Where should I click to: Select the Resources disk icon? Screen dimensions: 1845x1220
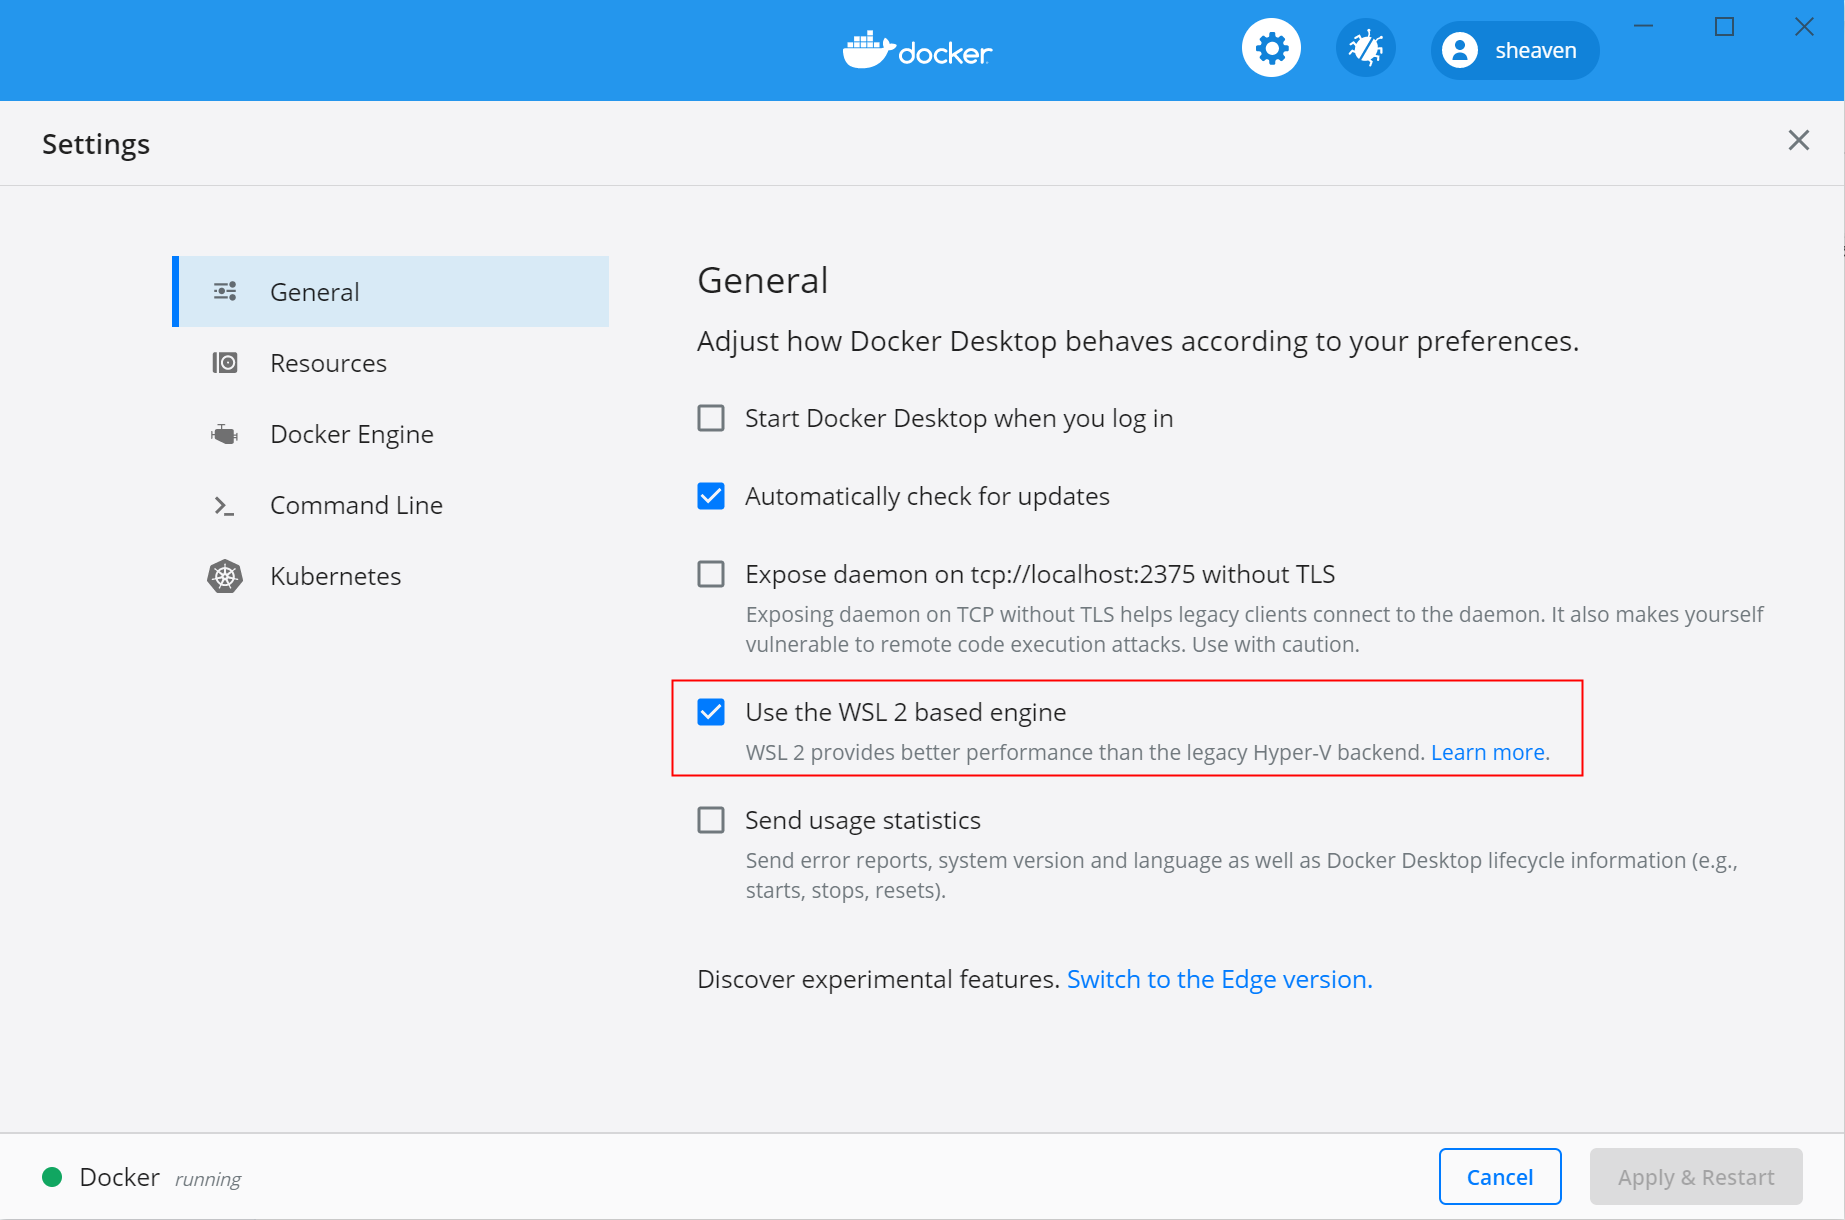[x=225, y=363]
